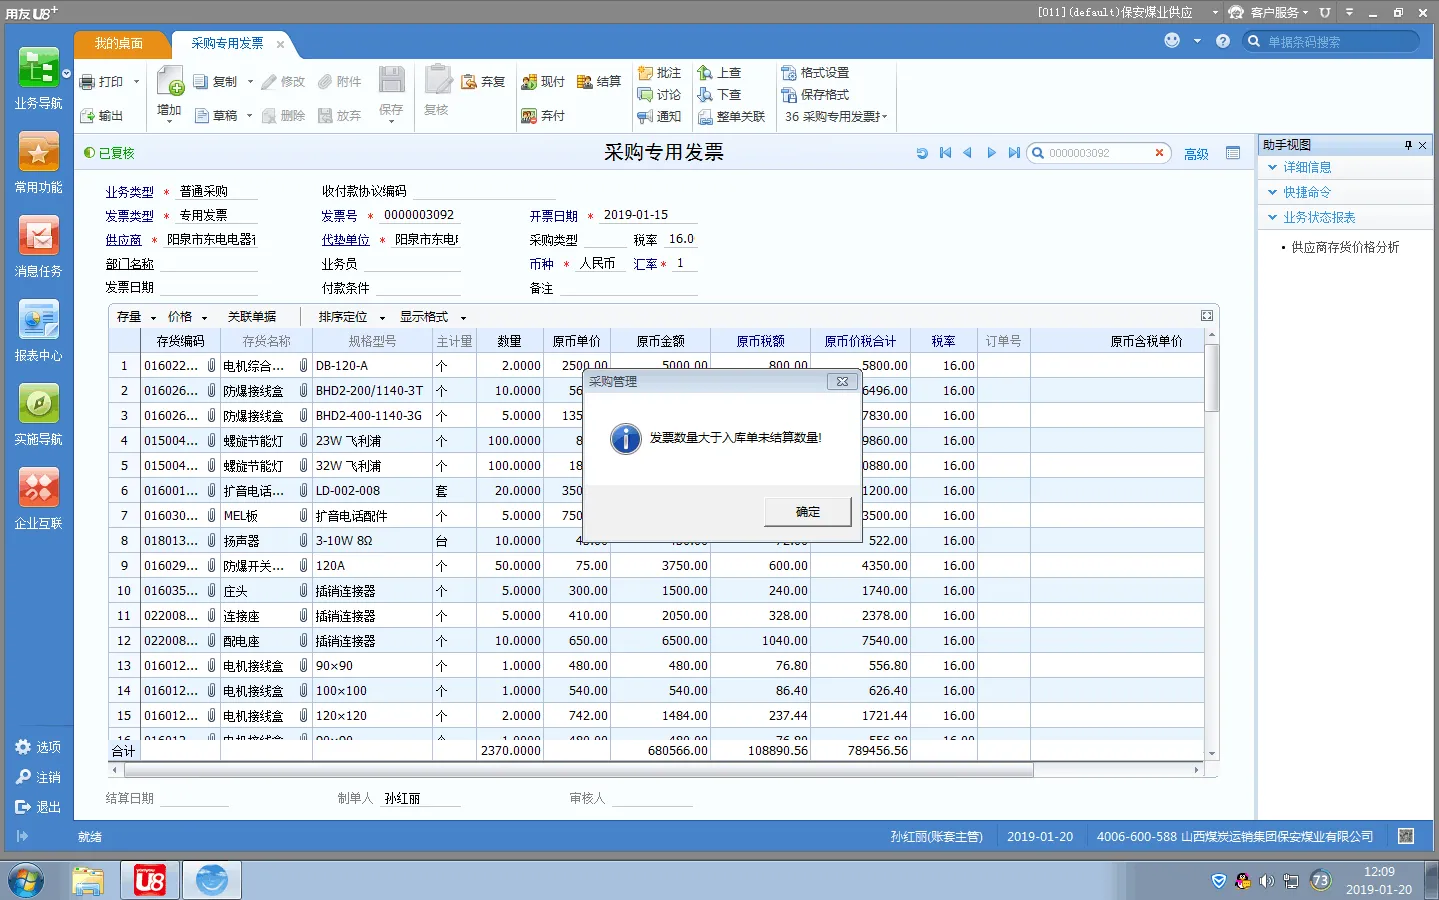
Task: Click the 复制 copy toolbar button
Action: tap(216, 82)
